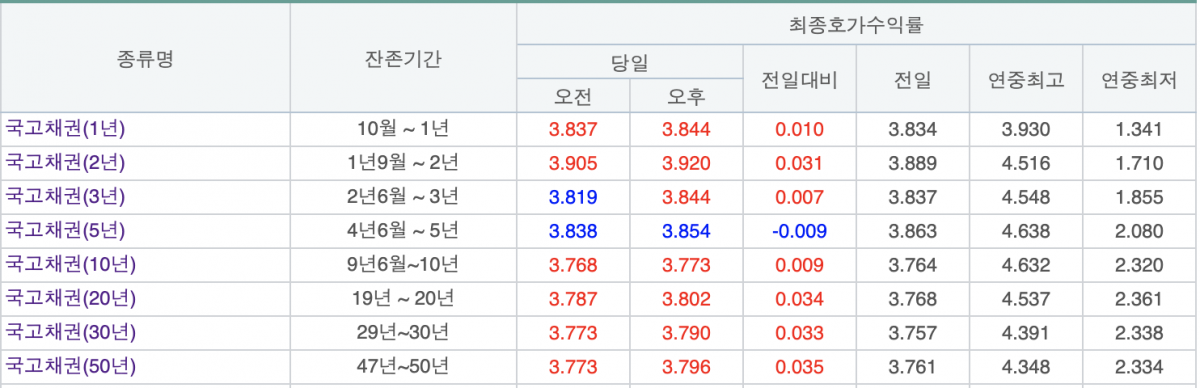This screenshot has height=388, width=1200.
Task: Open the 국고채권(50년) link
Action: (x=70, y=366)
